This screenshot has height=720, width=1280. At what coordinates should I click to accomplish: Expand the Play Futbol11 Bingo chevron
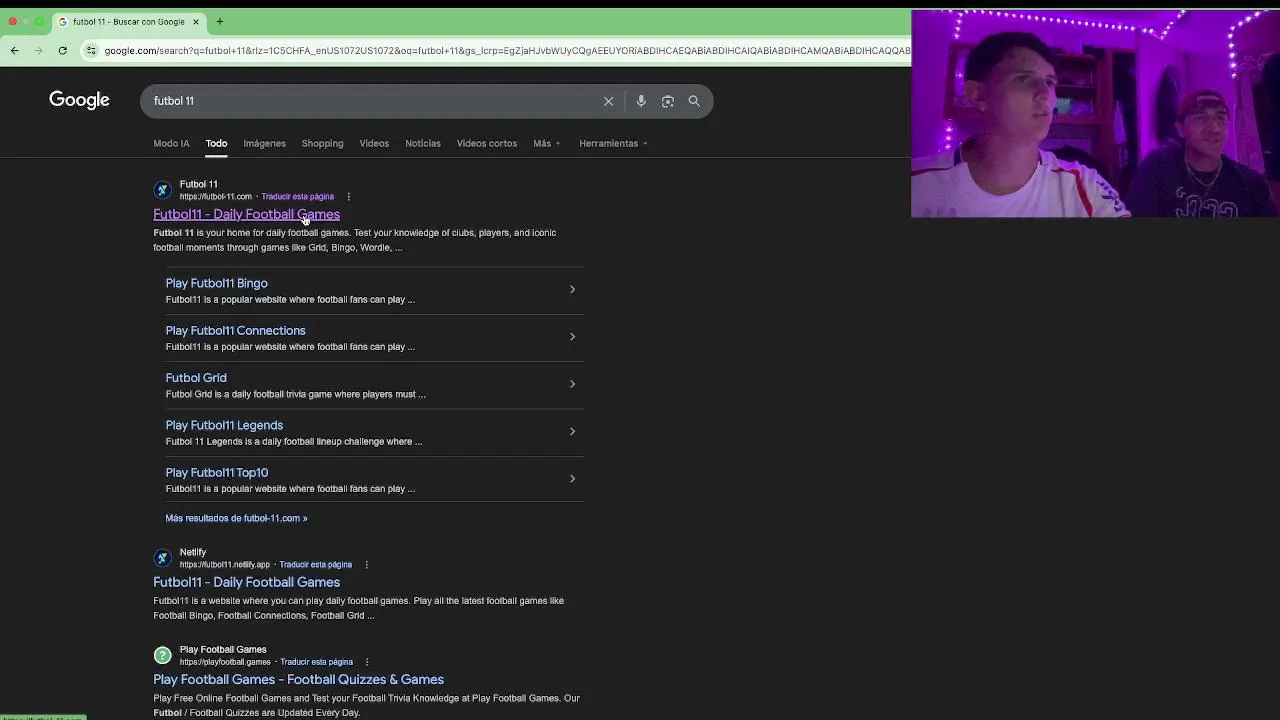(x=572, y=289)
